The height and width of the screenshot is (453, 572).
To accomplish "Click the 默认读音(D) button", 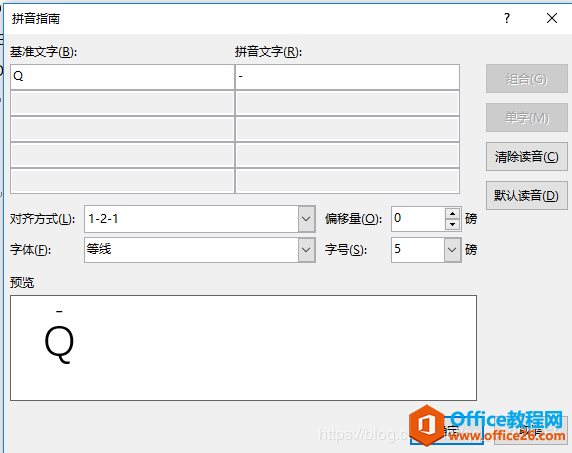I will 527,196.
